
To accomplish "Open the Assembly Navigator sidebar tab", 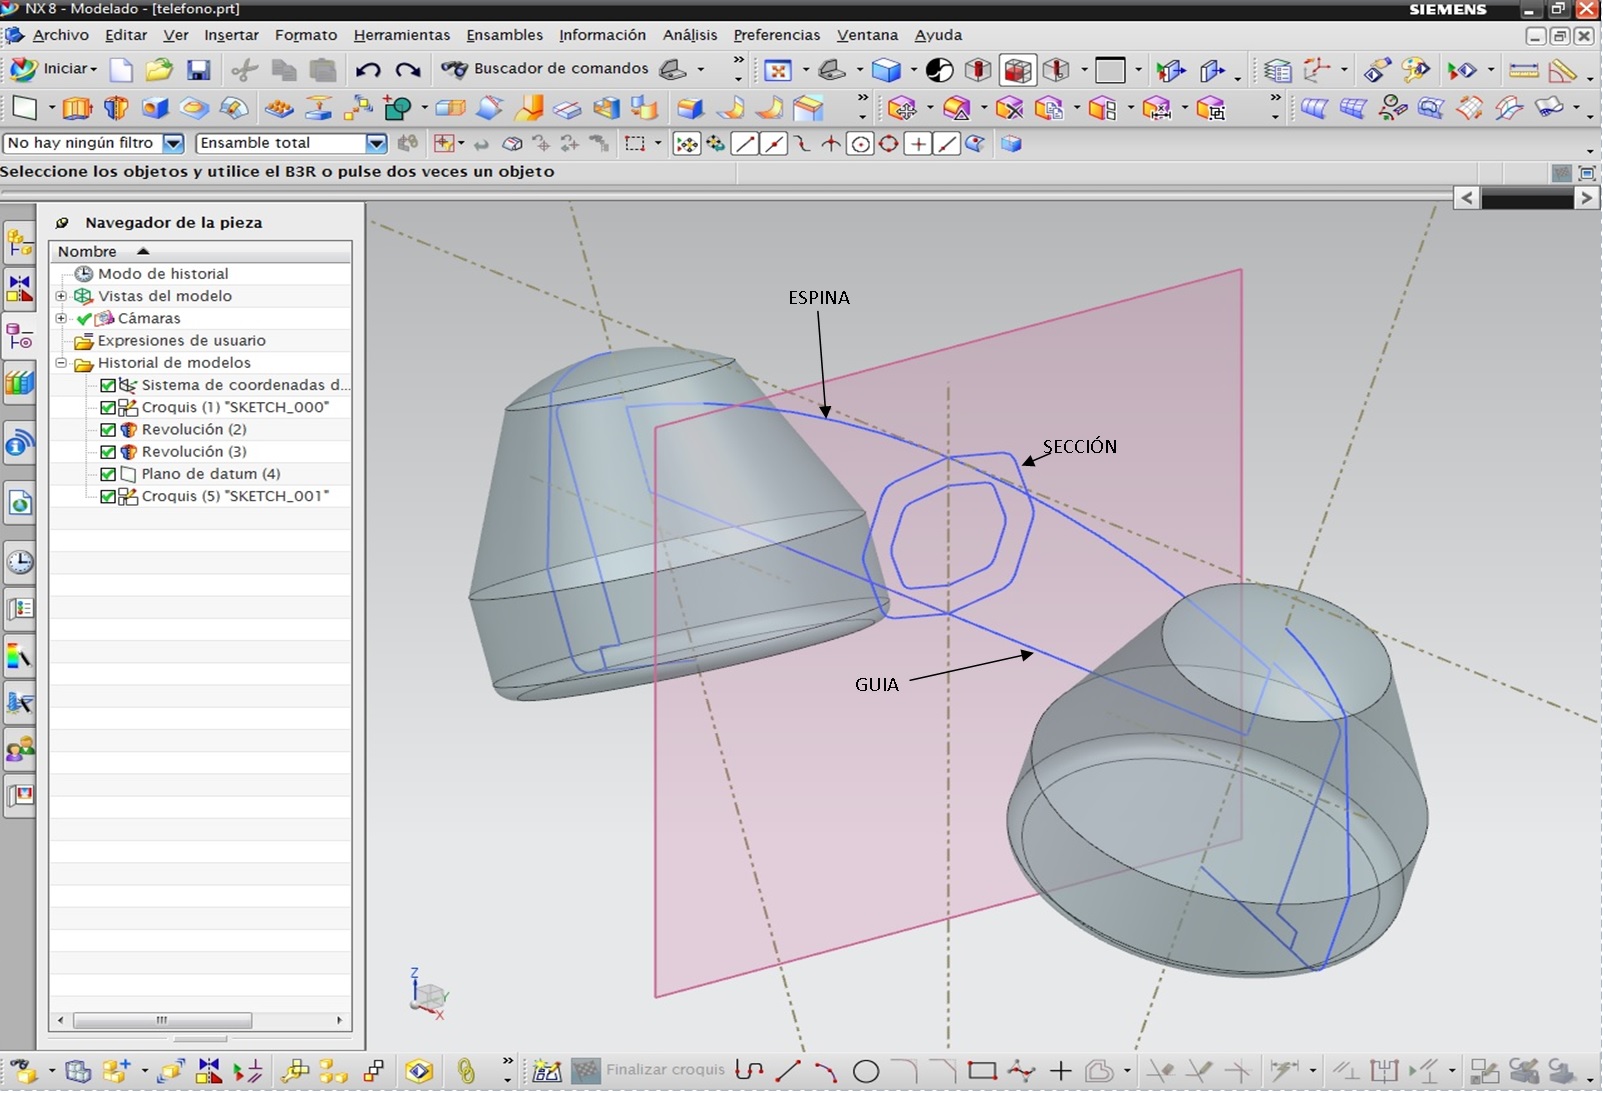I will (x=19, y=242).
